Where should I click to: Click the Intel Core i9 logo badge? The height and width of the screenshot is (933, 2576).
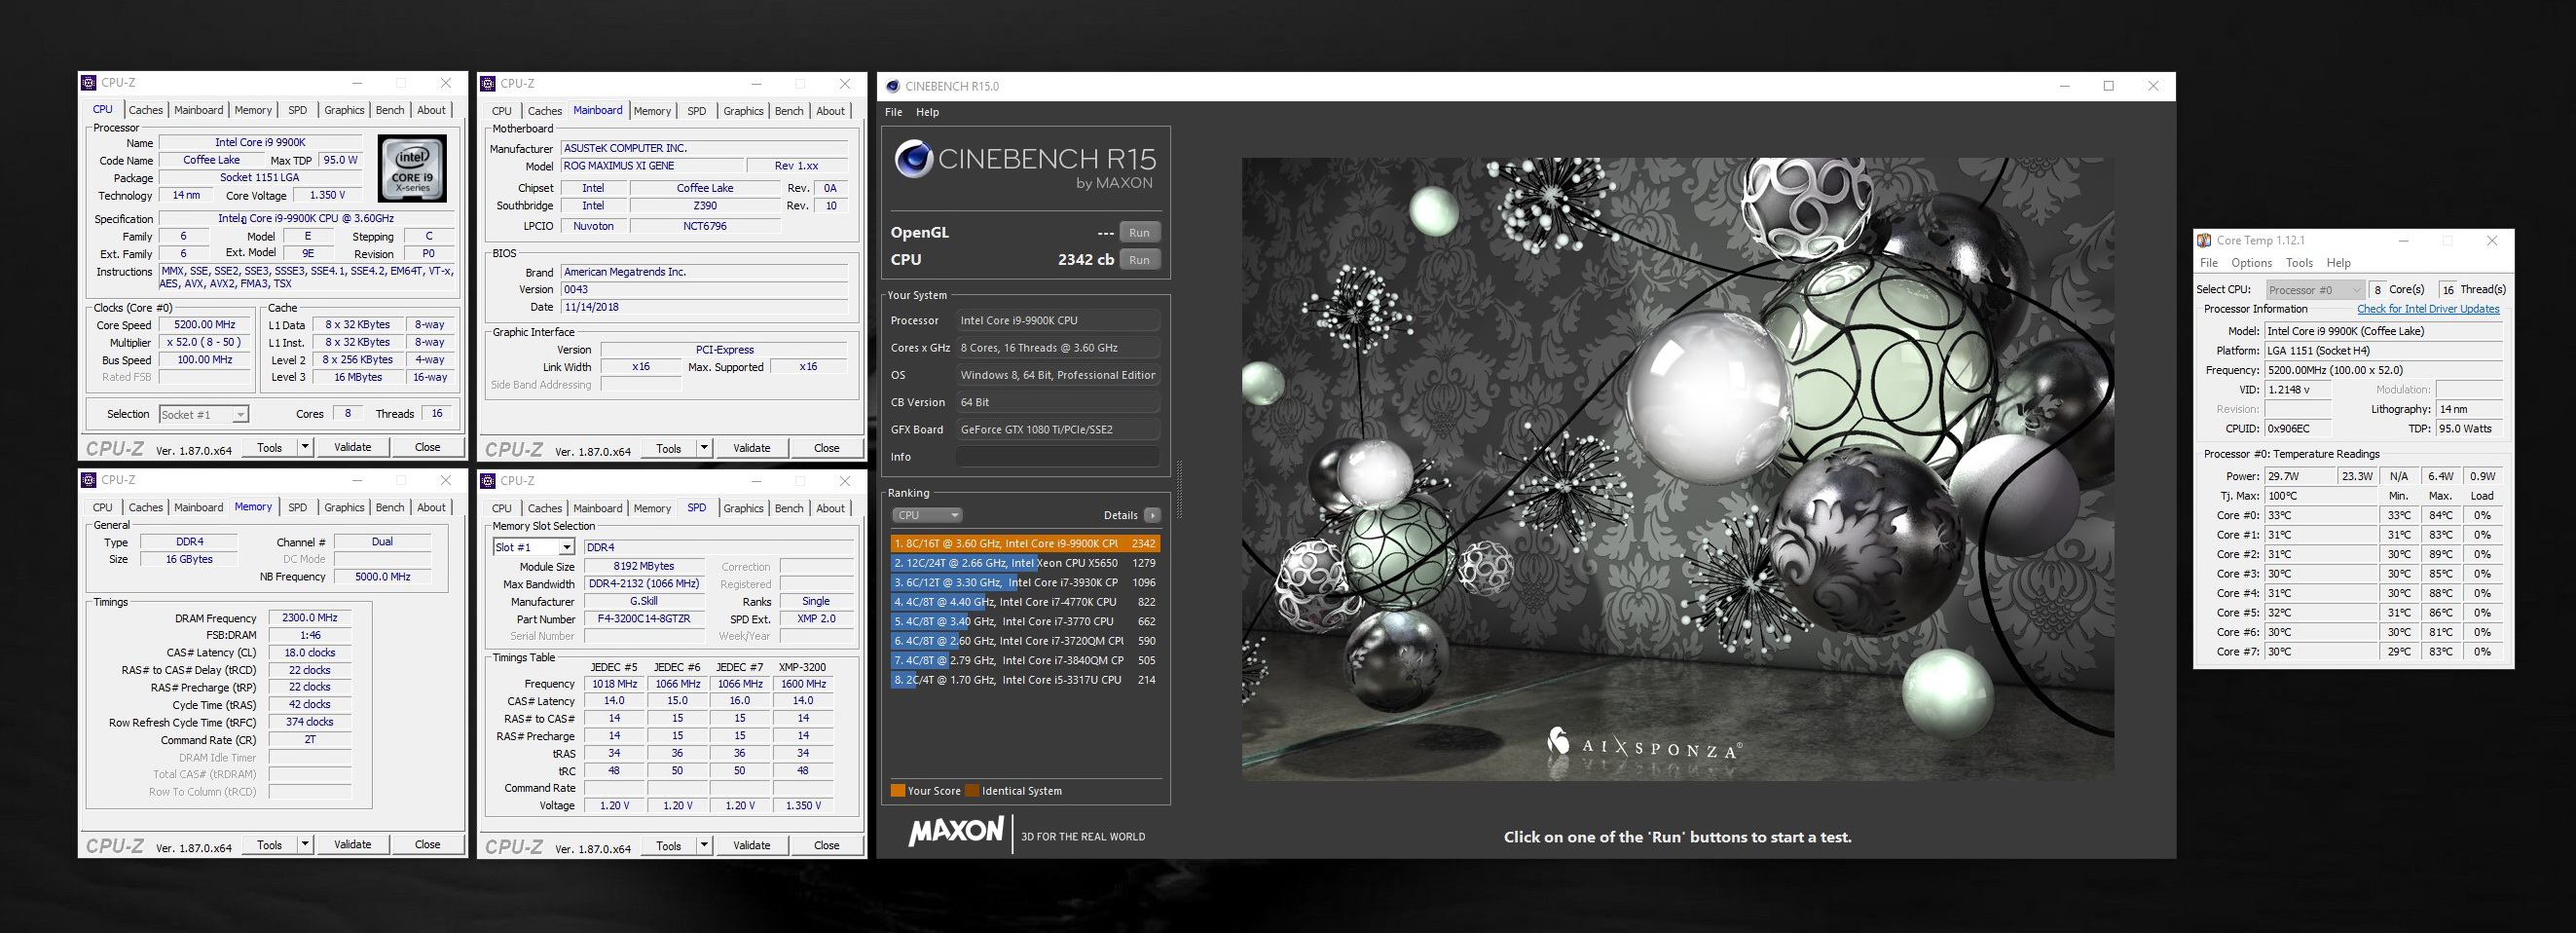[x=412, y=169]
